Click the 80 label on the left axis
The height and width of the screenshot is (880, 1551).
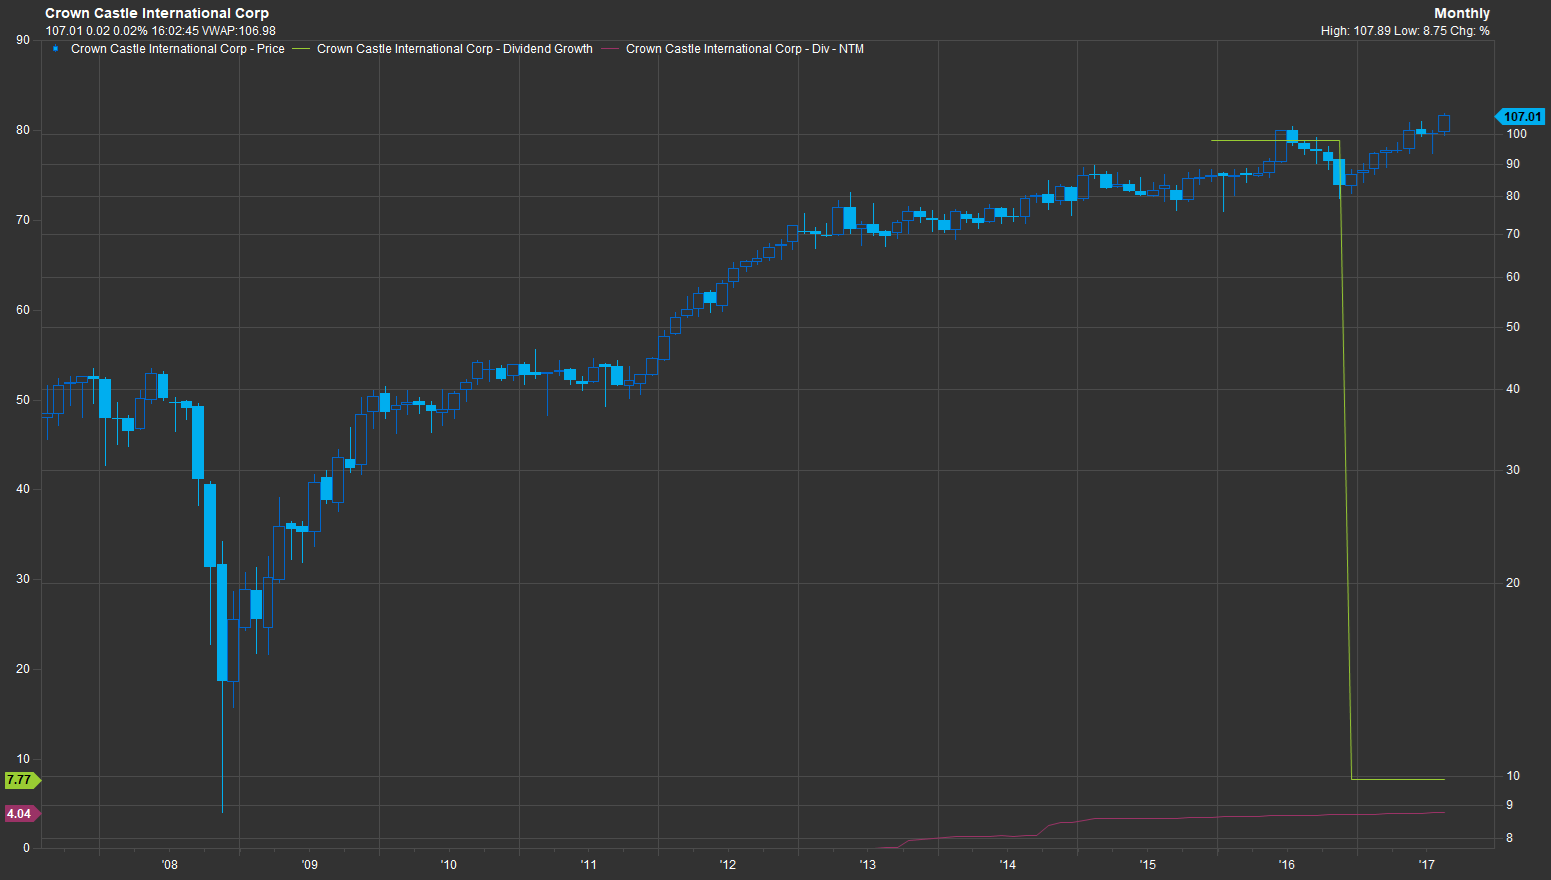[x=23, y=130]
